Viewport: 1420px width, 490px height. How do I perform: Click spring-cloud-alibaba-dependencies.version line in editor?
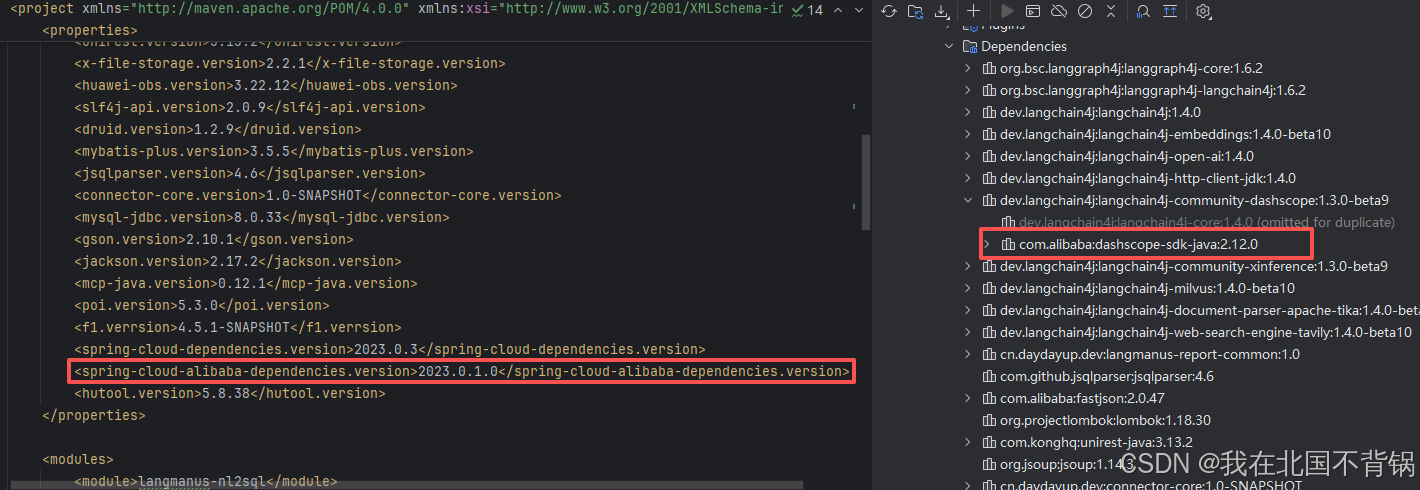pyautogui.click(x=461, y=371)
